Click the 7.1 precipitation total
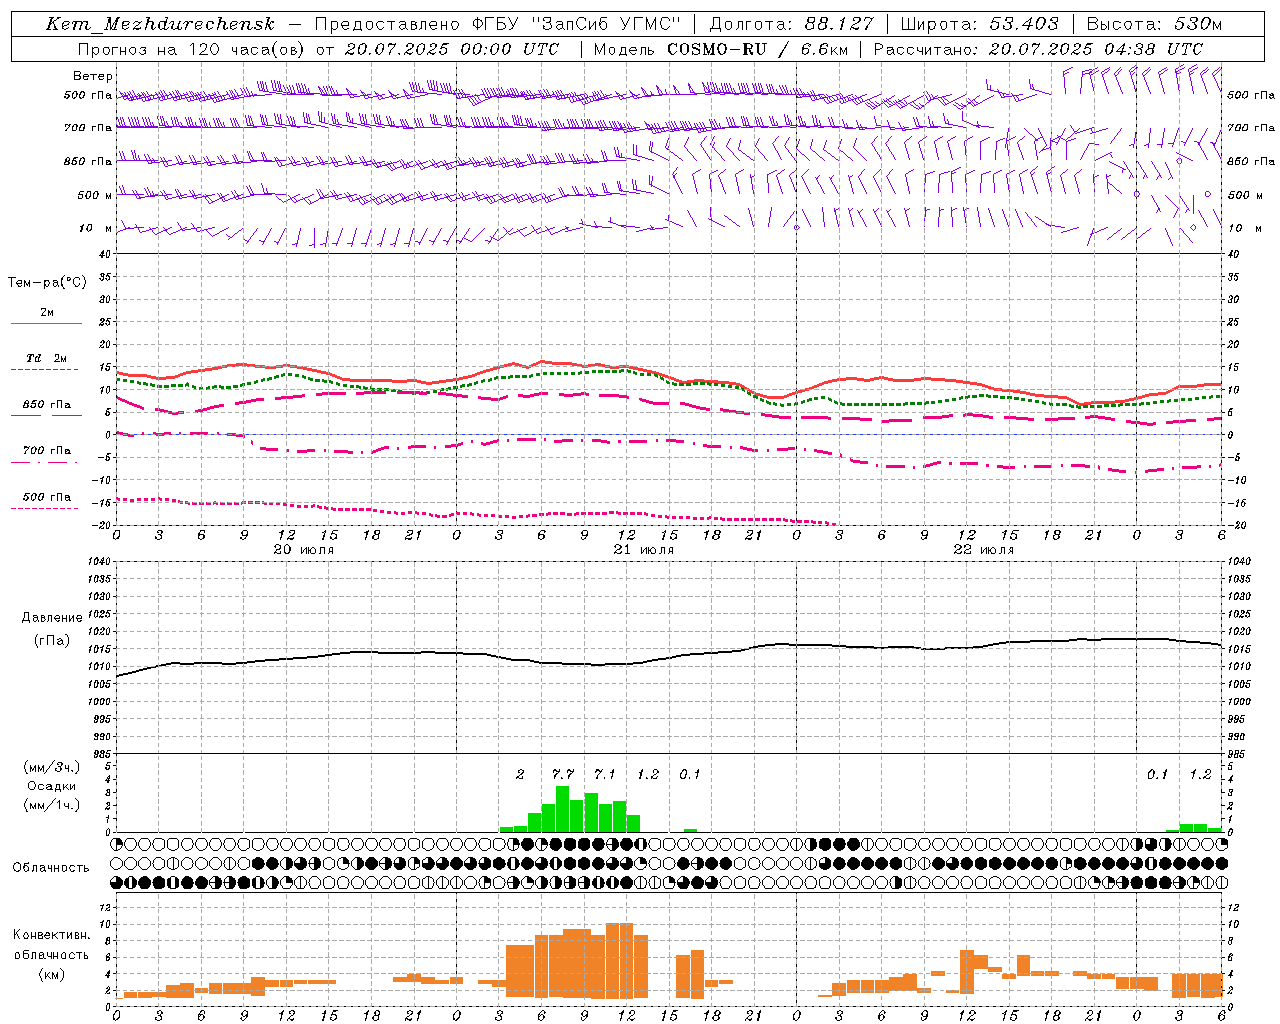The image size is (1280, 1024). click(605, 775)
